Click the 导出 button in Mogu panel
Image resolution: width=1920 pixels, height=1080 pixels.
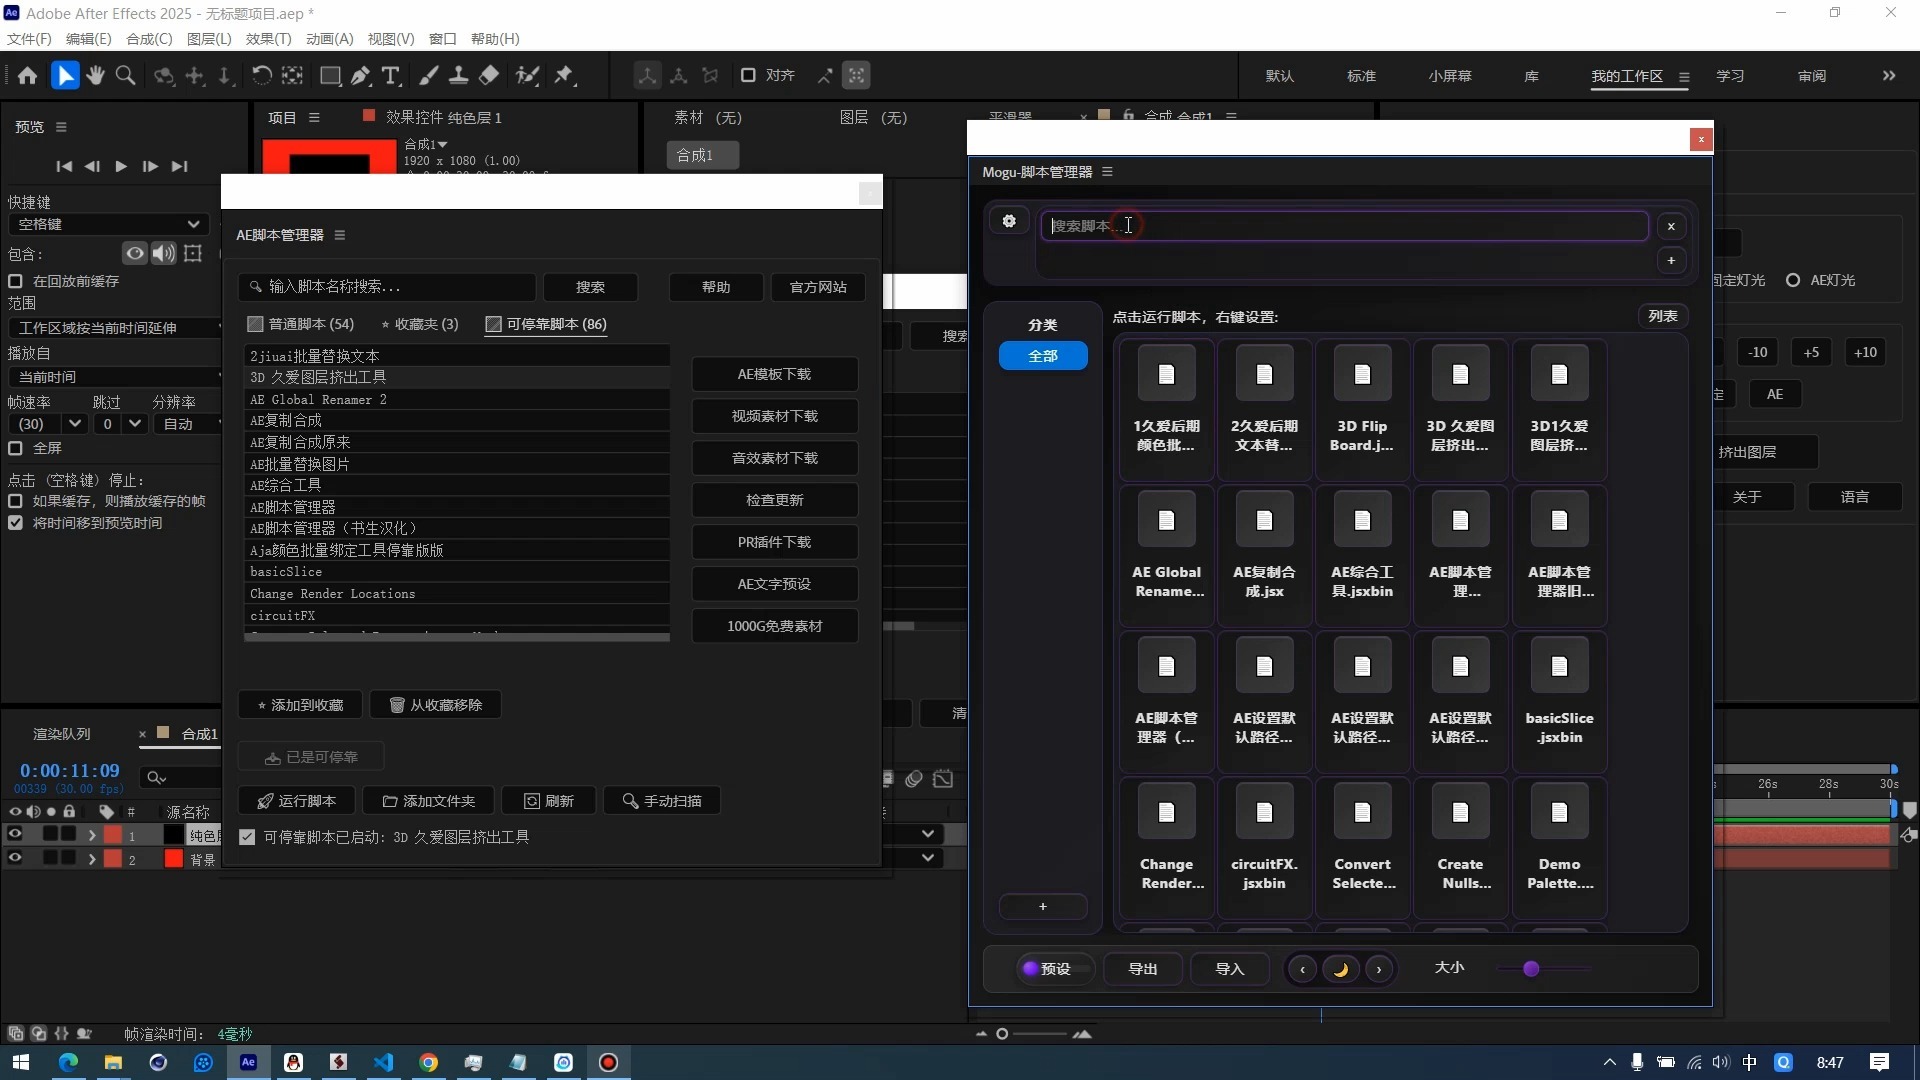[x=1142, y=969]
